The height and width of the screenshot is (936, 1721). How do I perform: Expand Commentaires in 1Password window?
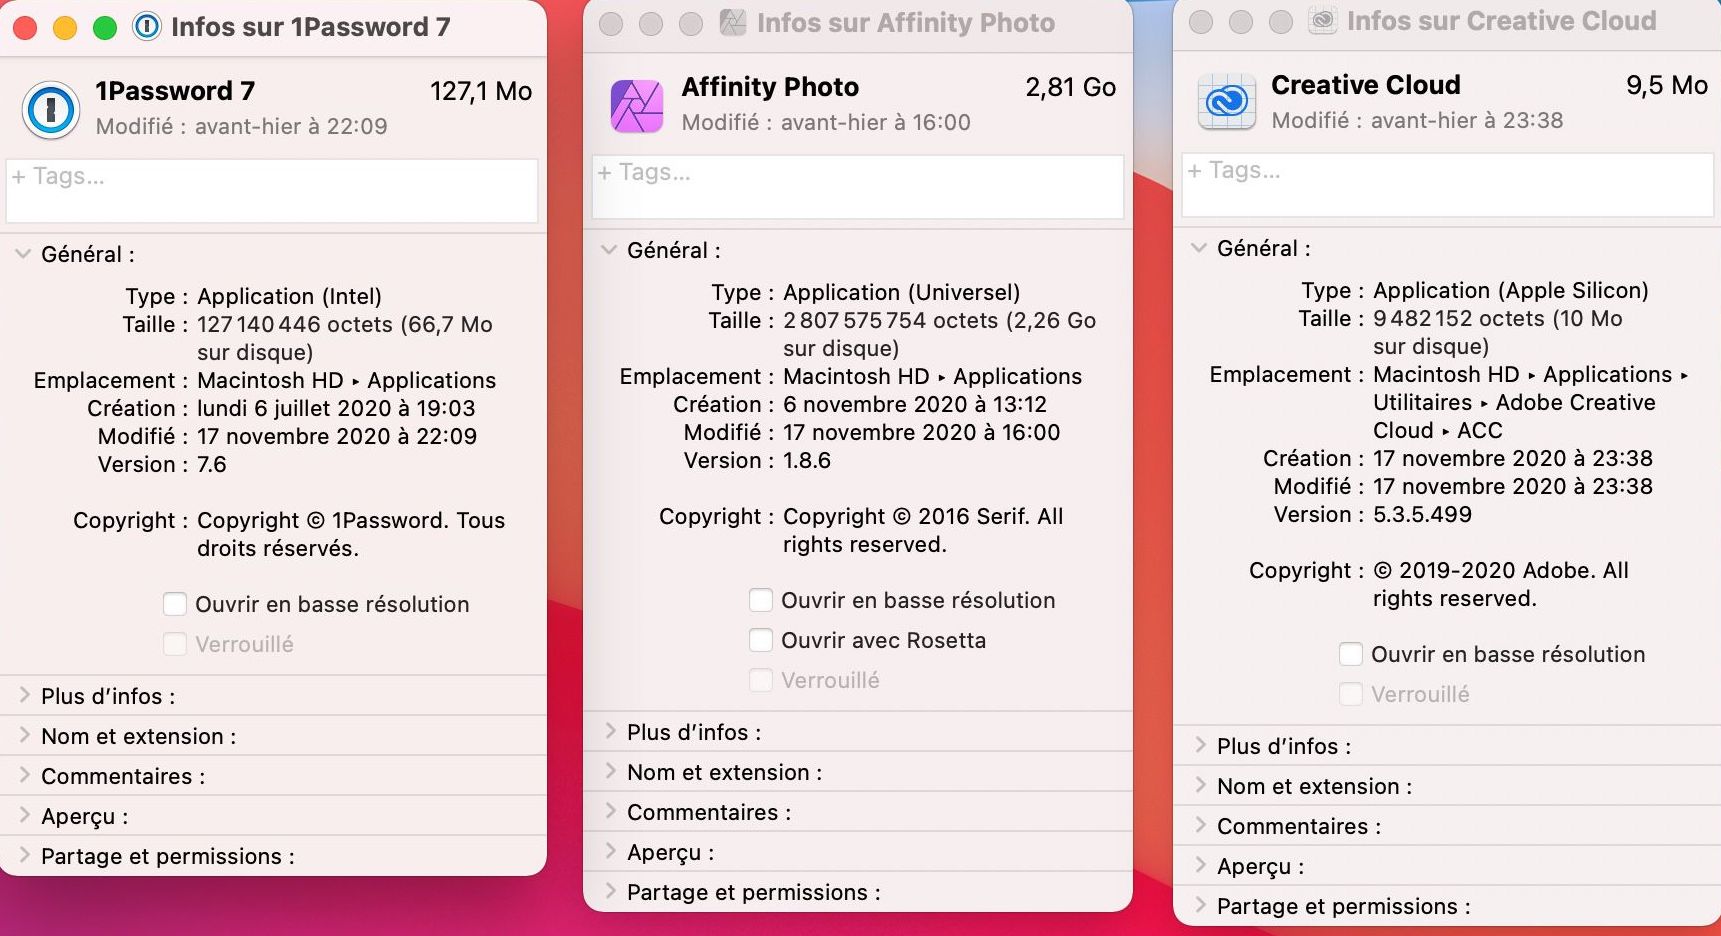(25, 775)
